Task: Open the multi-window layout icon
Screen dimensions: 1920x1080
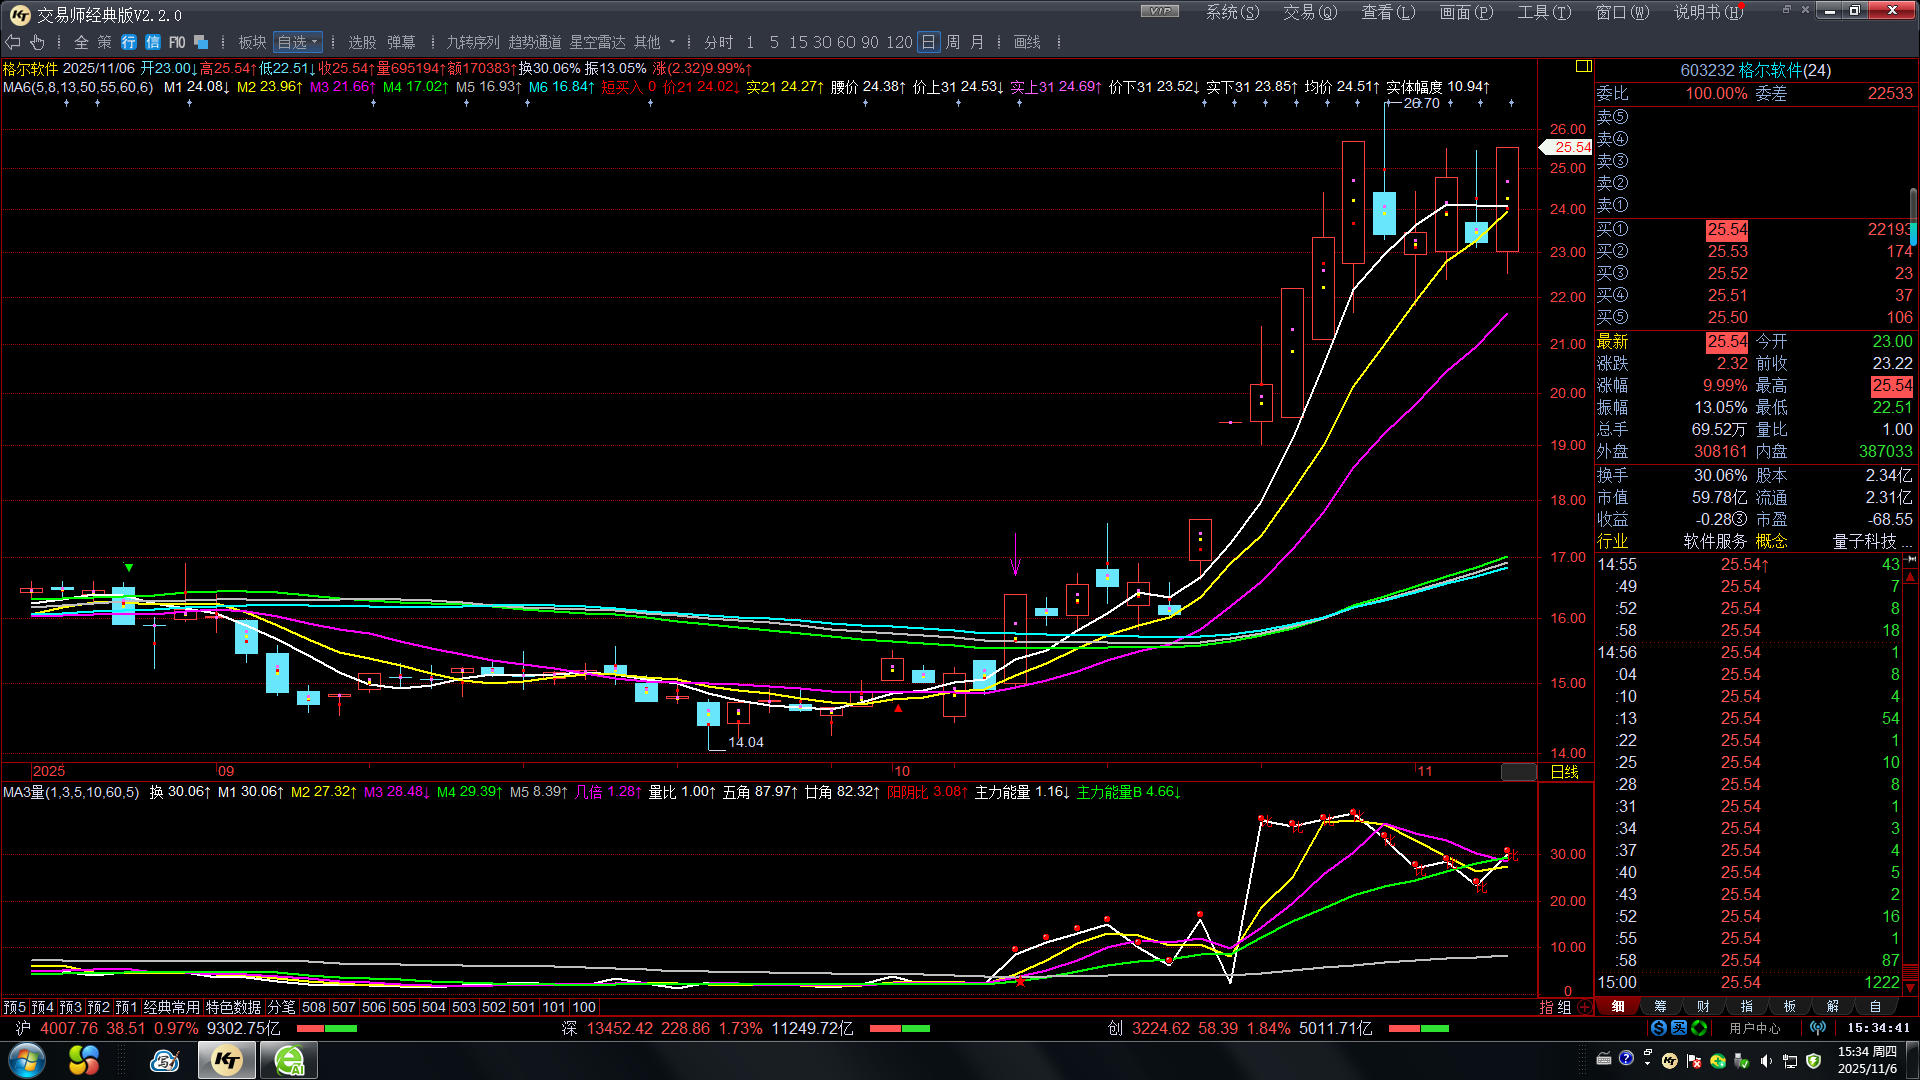Action: (x=201, y=42)
